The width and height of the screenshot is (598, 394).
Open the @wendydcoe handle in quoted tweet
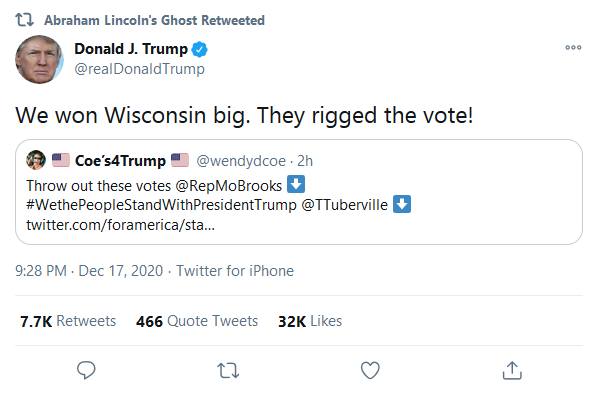(x=241, y=161)
